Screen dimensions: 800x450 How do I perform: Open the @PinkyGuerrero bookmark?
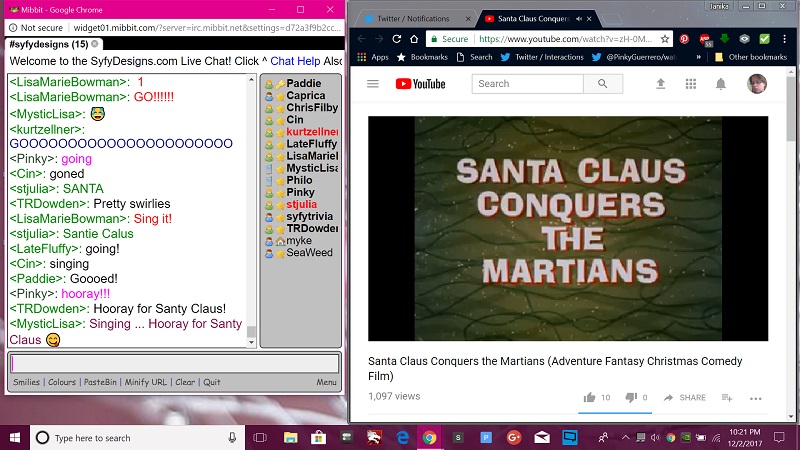pyautogui.click(x=635, y=57)
